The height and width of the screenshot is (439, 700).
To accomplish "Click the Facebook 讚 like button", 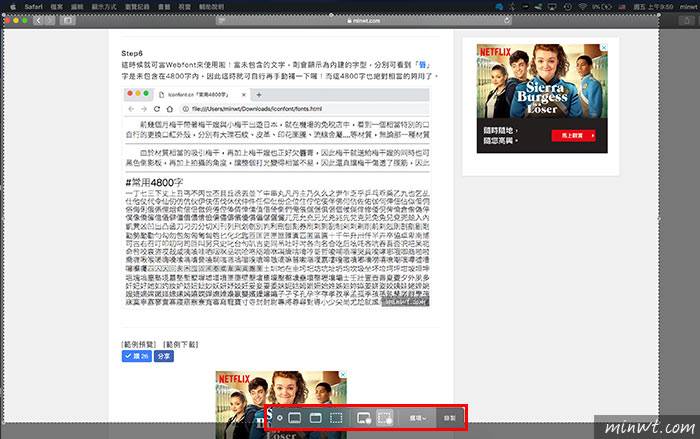I will pyautogui.click(x=136, y=355).
